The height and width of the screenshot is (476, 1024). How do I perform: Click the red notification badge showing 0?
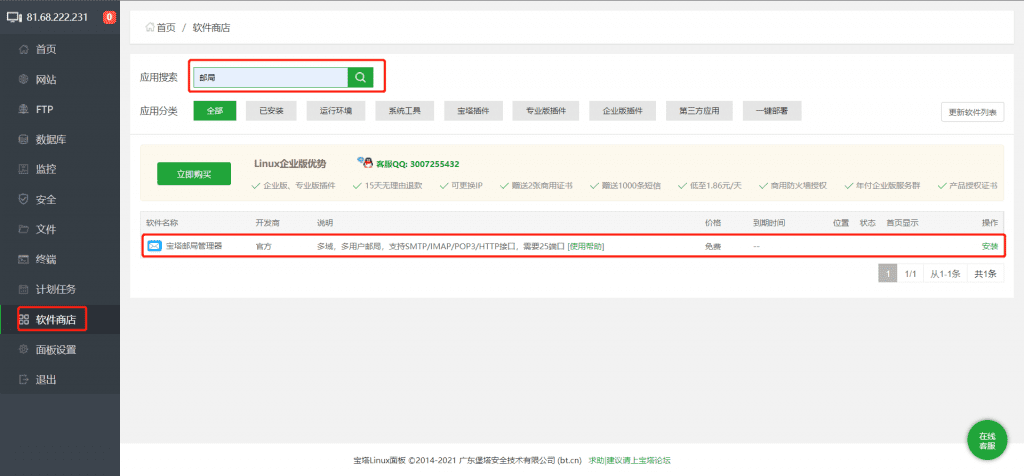click(109, 17)
